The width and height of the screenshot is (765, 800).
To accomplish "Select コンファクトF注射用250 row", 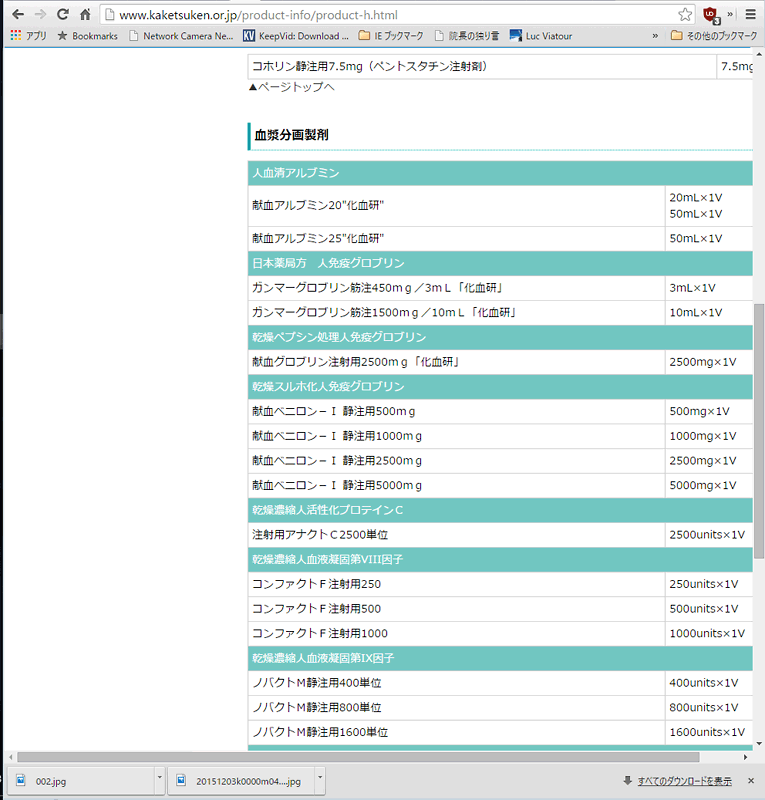I will 500,584.
